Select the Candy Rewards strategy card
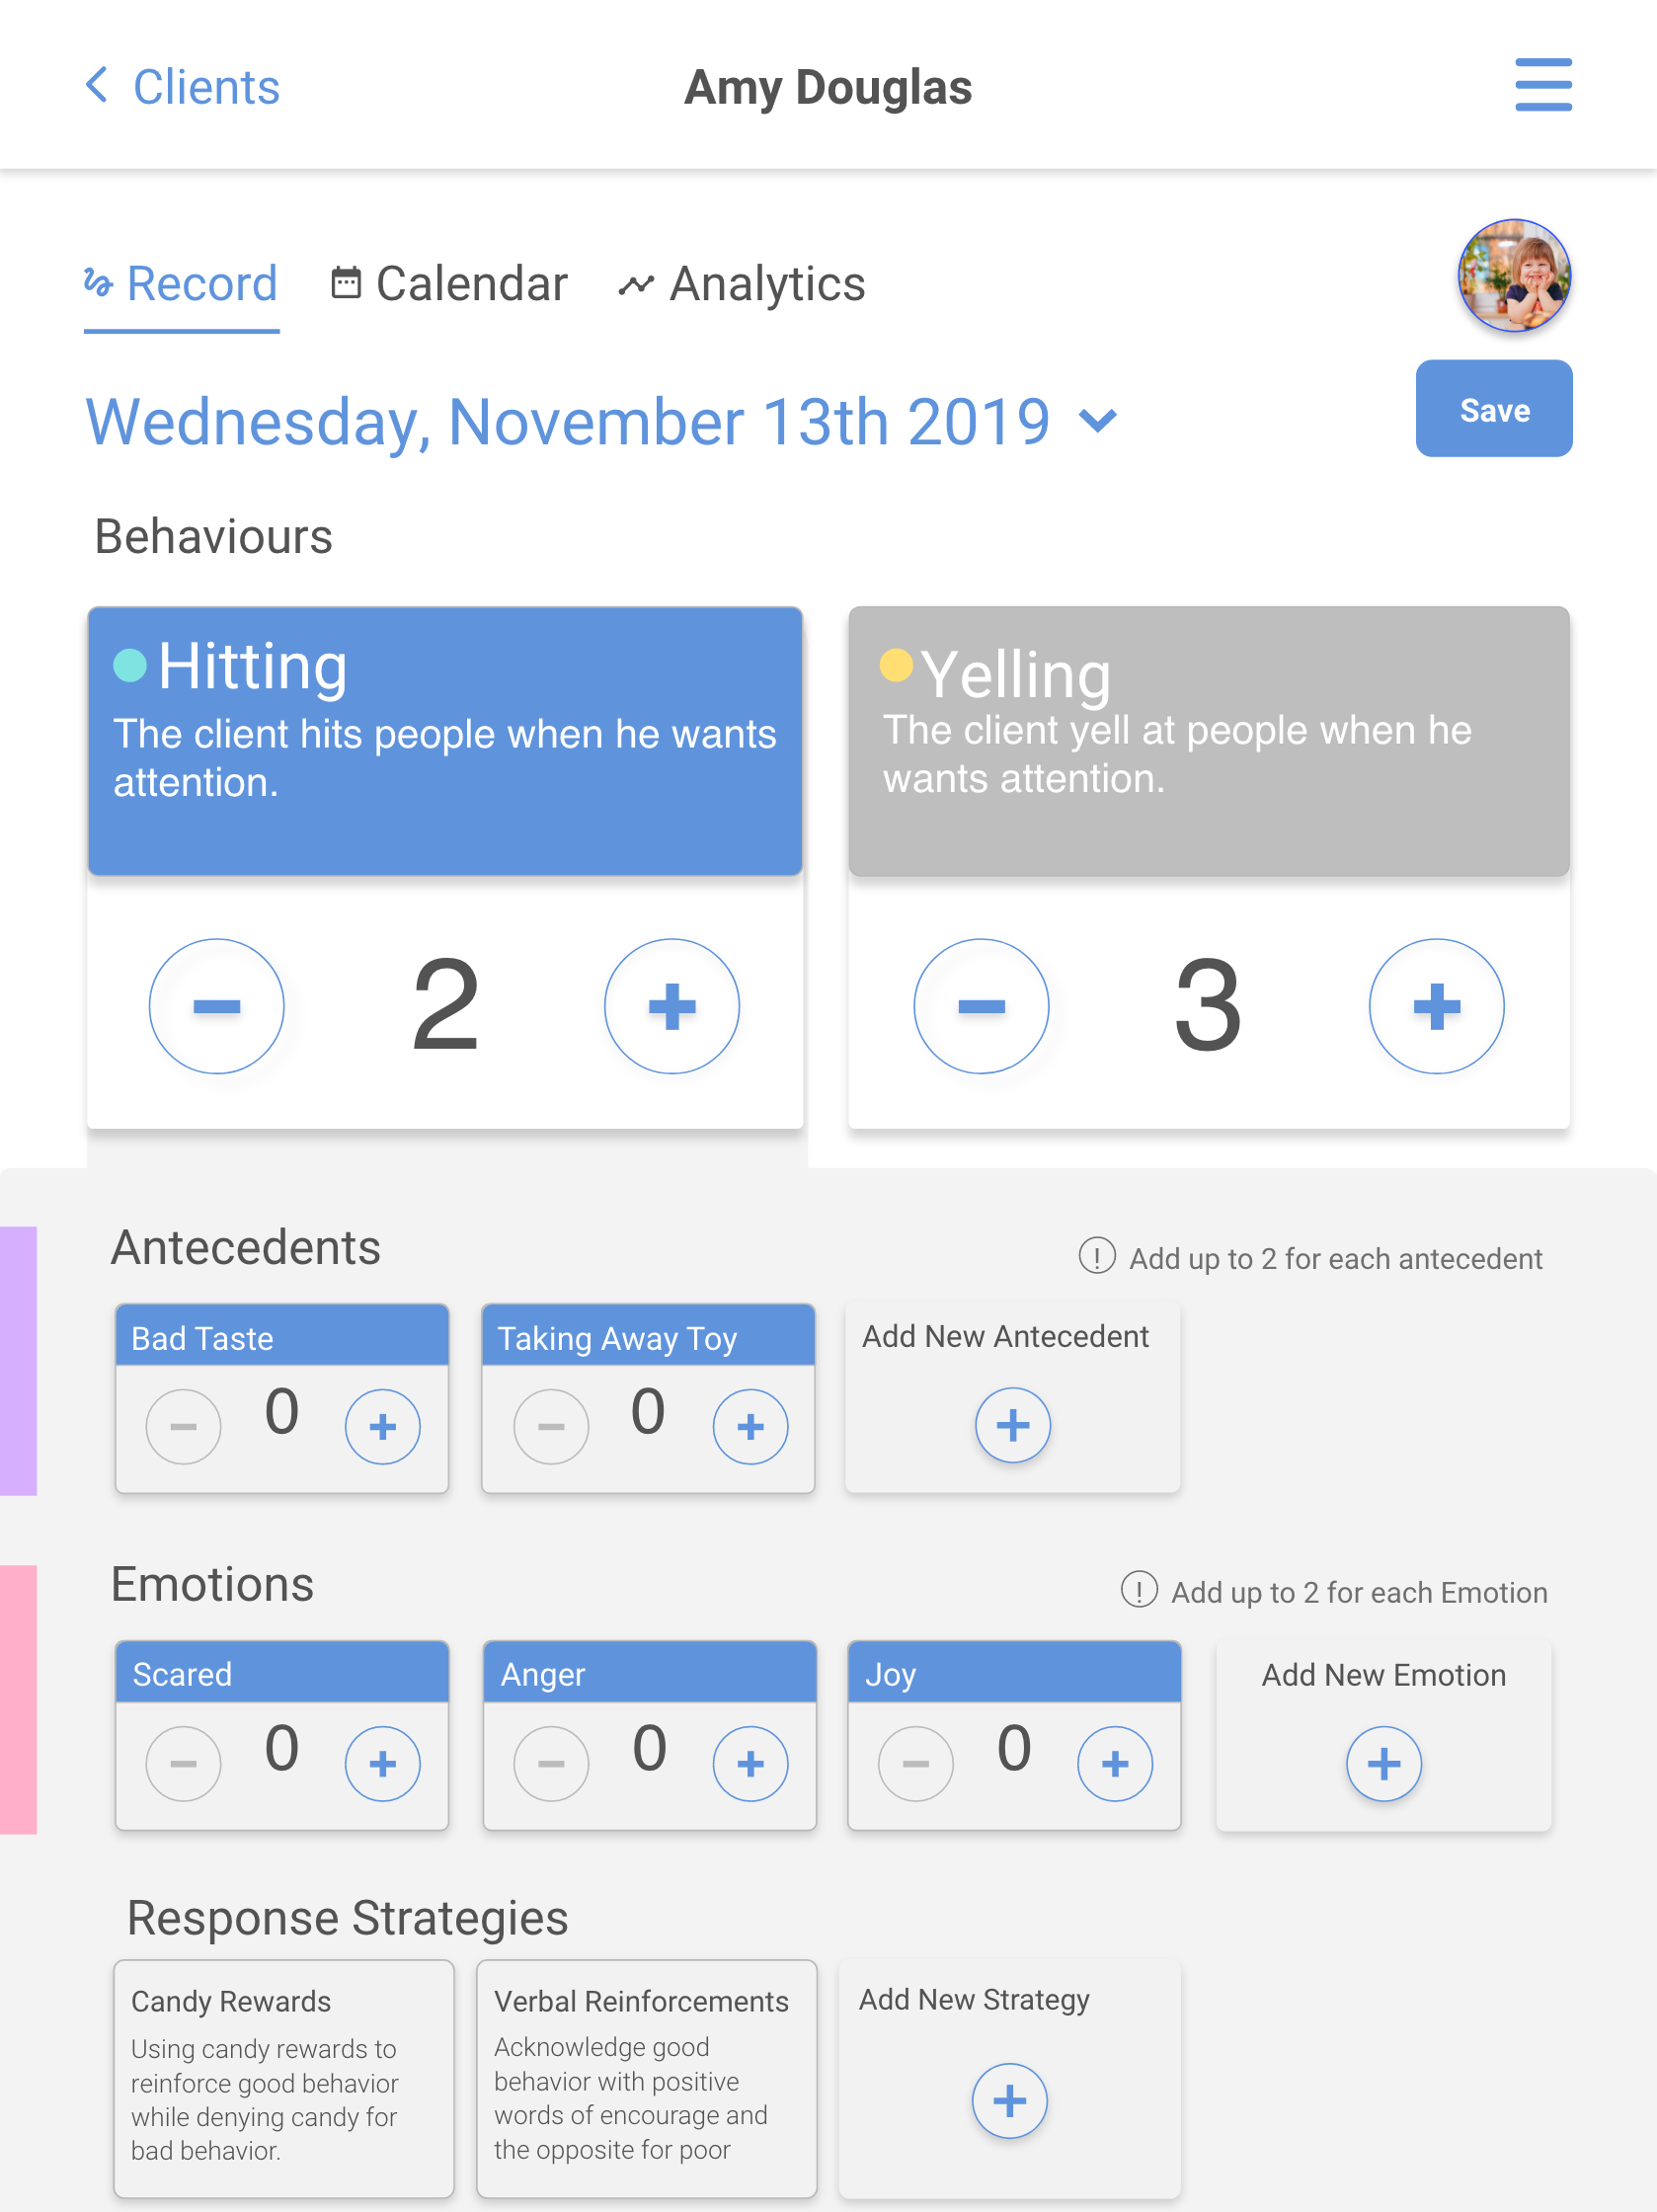Image resolution: width=1657 pixels, height=2212 pixels. coord(283,2078)
